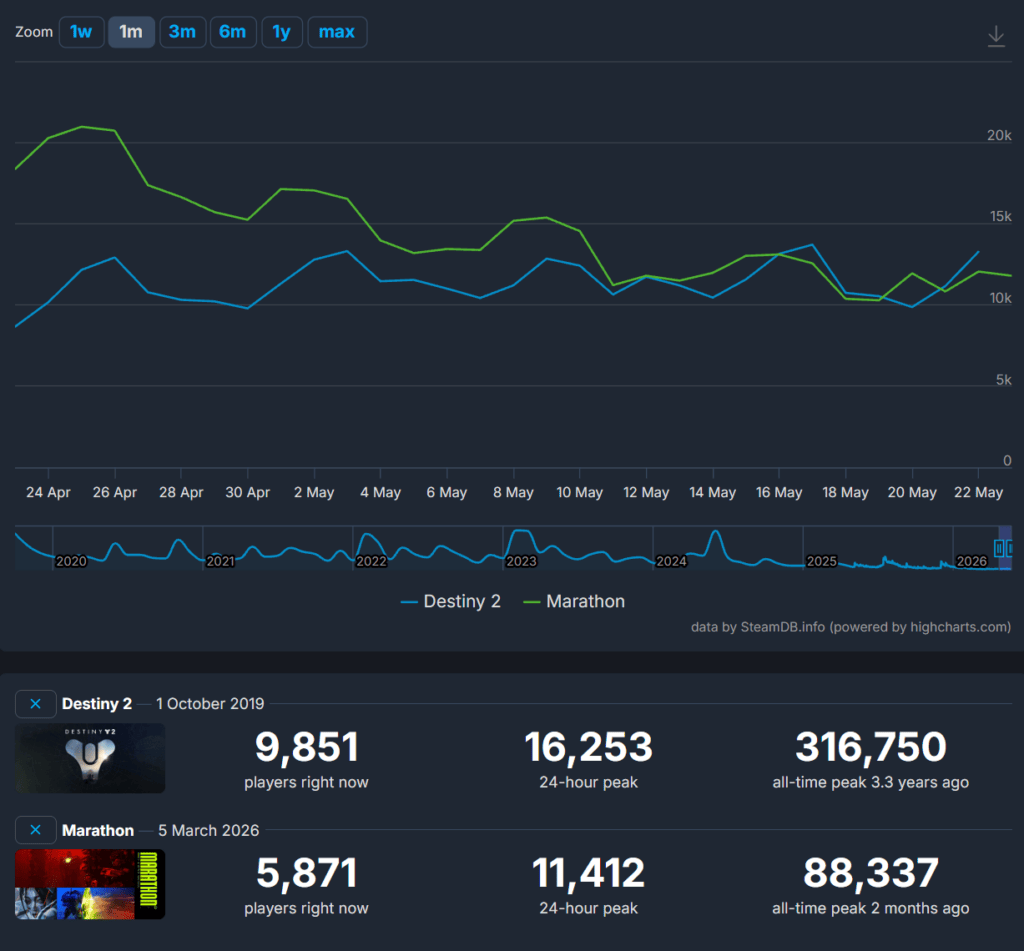Open the Destiny 2 game thumbnail
This screenshot has width=1024, height=951.
pyautogui.click(x=90, y=758)
